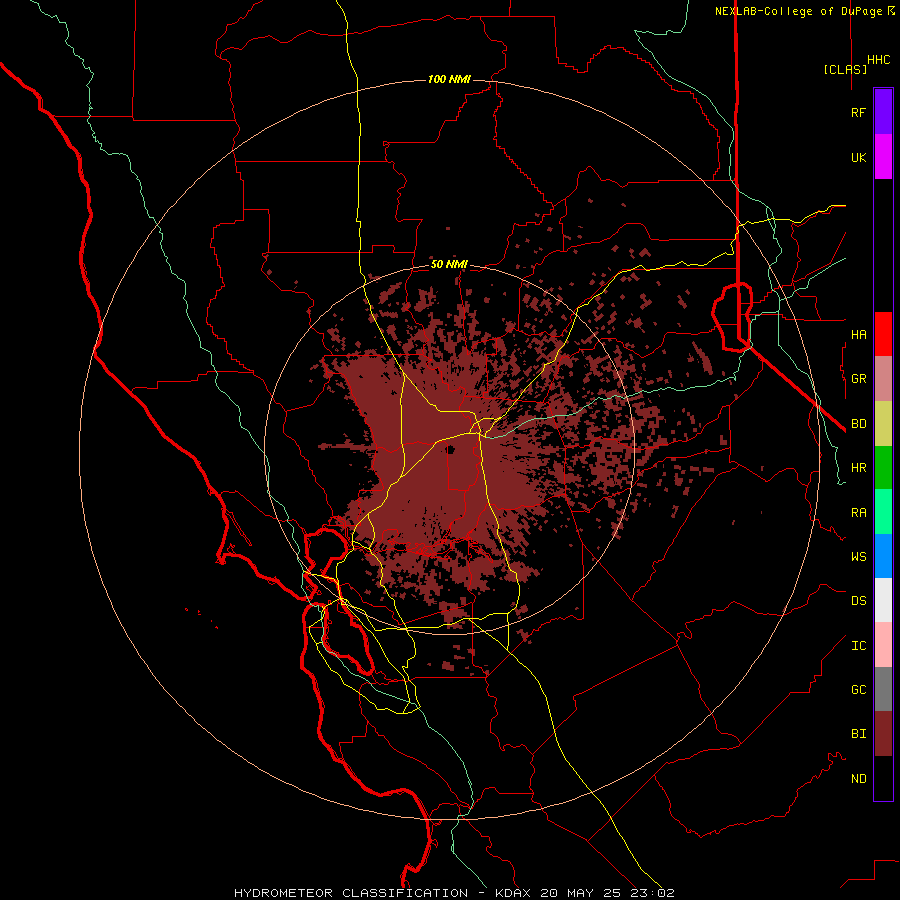Click the RA light green legend swatch

click(883, 512)
